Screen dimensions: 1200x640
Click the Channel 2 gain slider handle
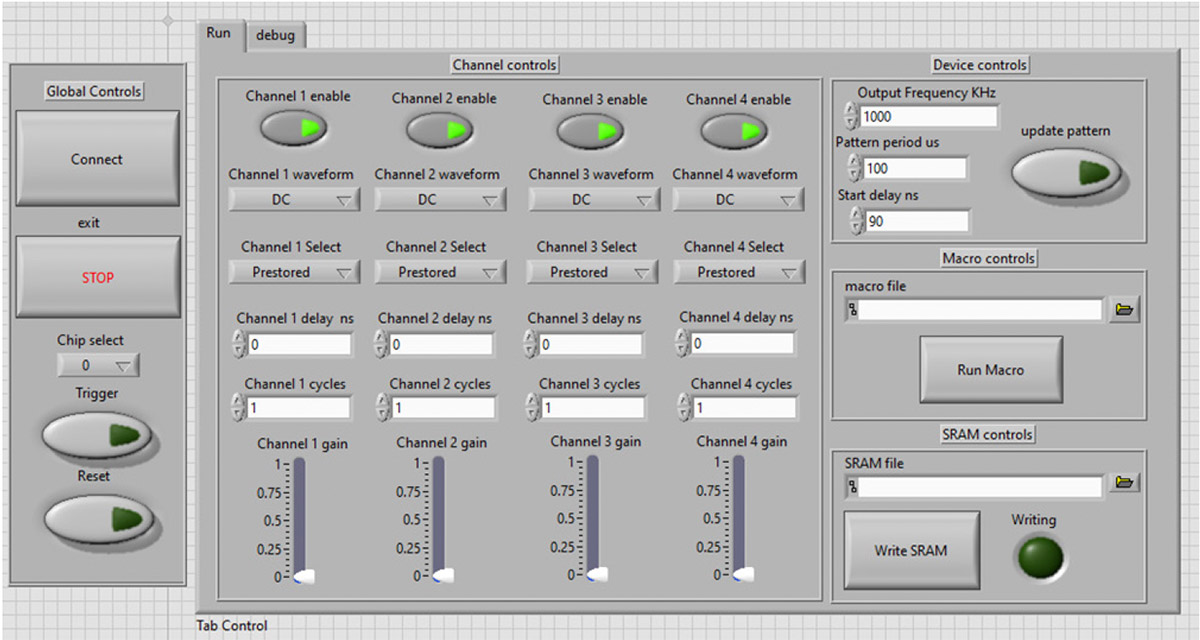pos(442,576)
